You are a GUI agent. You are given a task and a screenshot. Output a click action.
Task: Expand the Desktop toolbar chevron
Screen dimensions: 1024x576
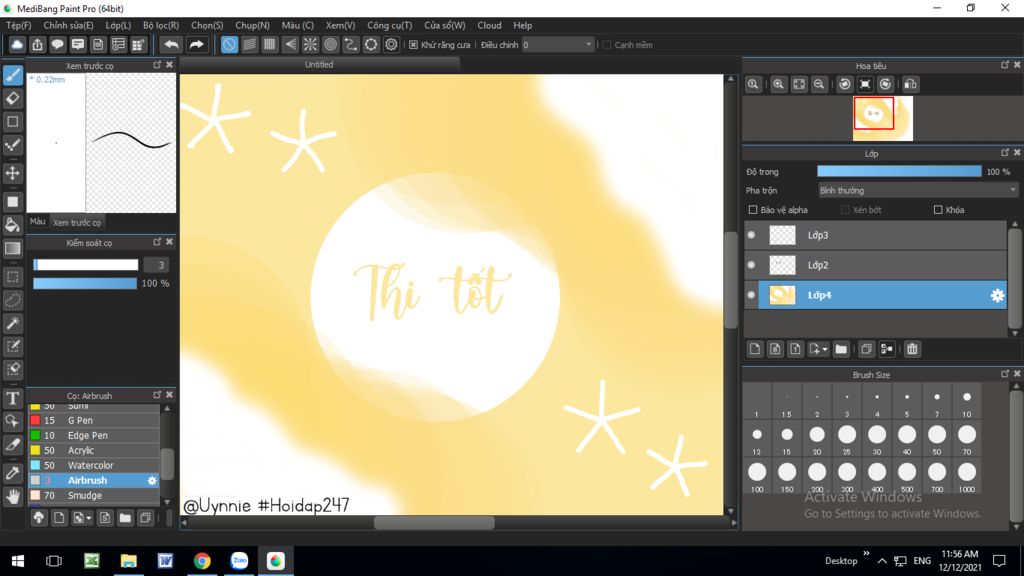click(x=866, y=554)
